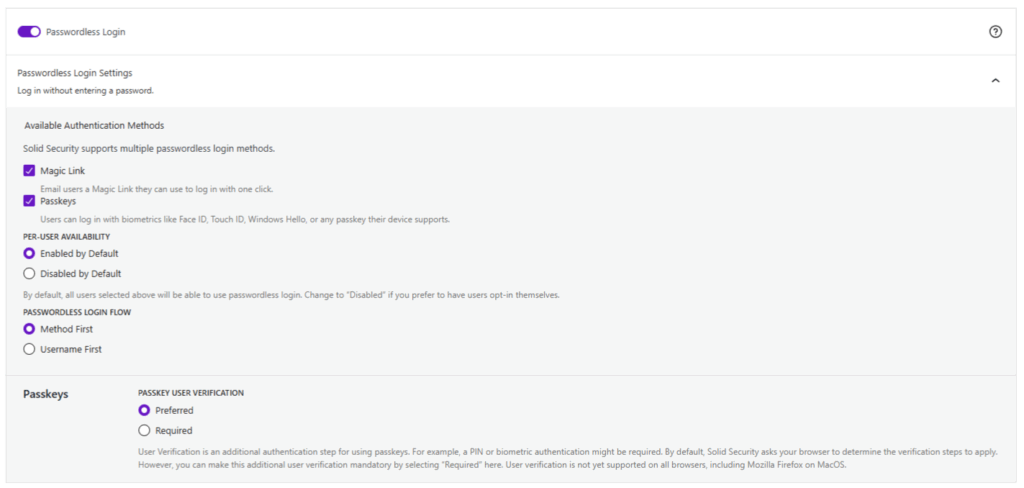
Task: Click the Passkeys checkbox label text
Action: coord(58,201)
